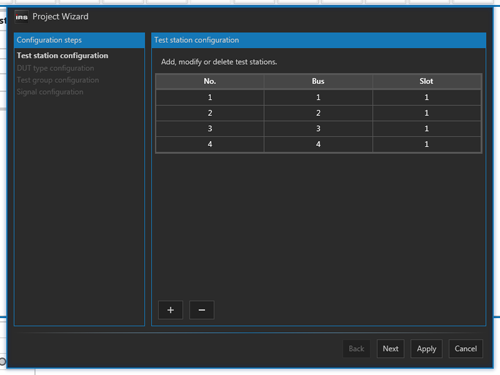Click the Bus column header

pos(318,81)
